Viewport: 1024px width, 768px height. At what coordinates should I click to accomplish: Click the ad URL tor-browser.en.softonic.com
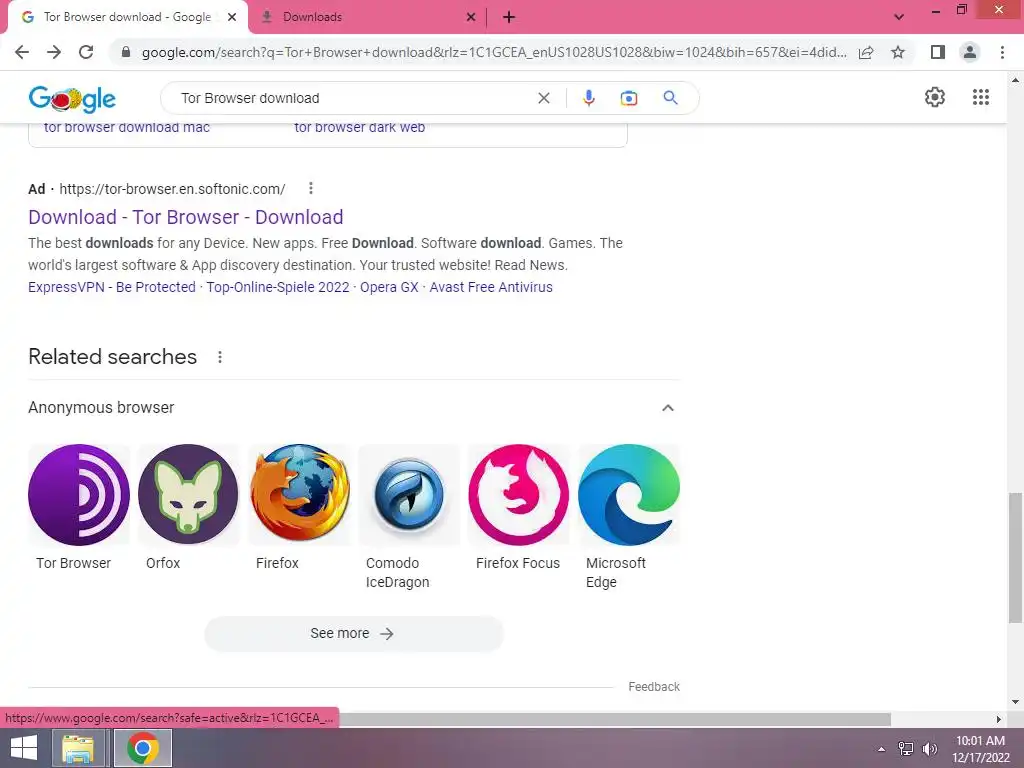click(172, 189)
